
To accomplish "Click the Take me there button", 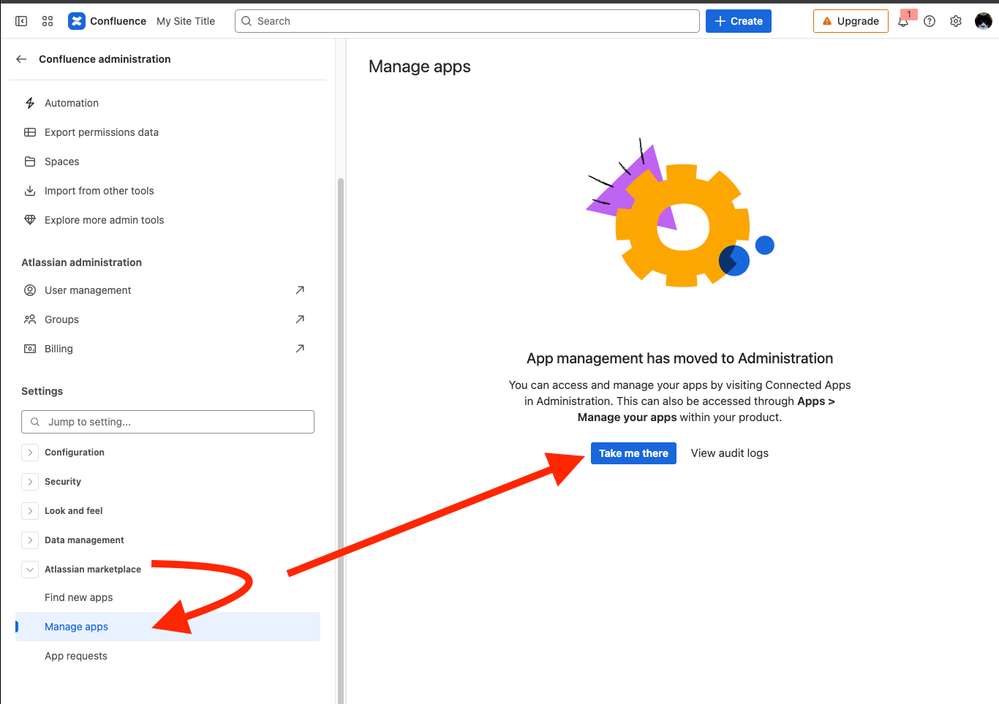I will coord(633,453).
